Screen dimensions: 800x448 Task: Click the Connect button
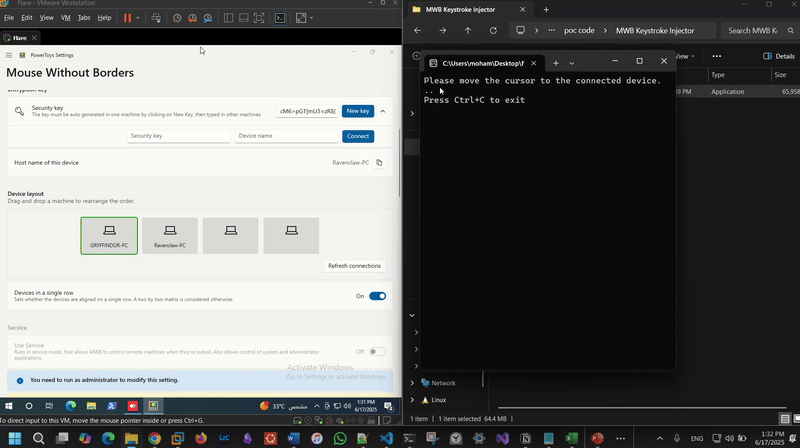click(358, 136)
